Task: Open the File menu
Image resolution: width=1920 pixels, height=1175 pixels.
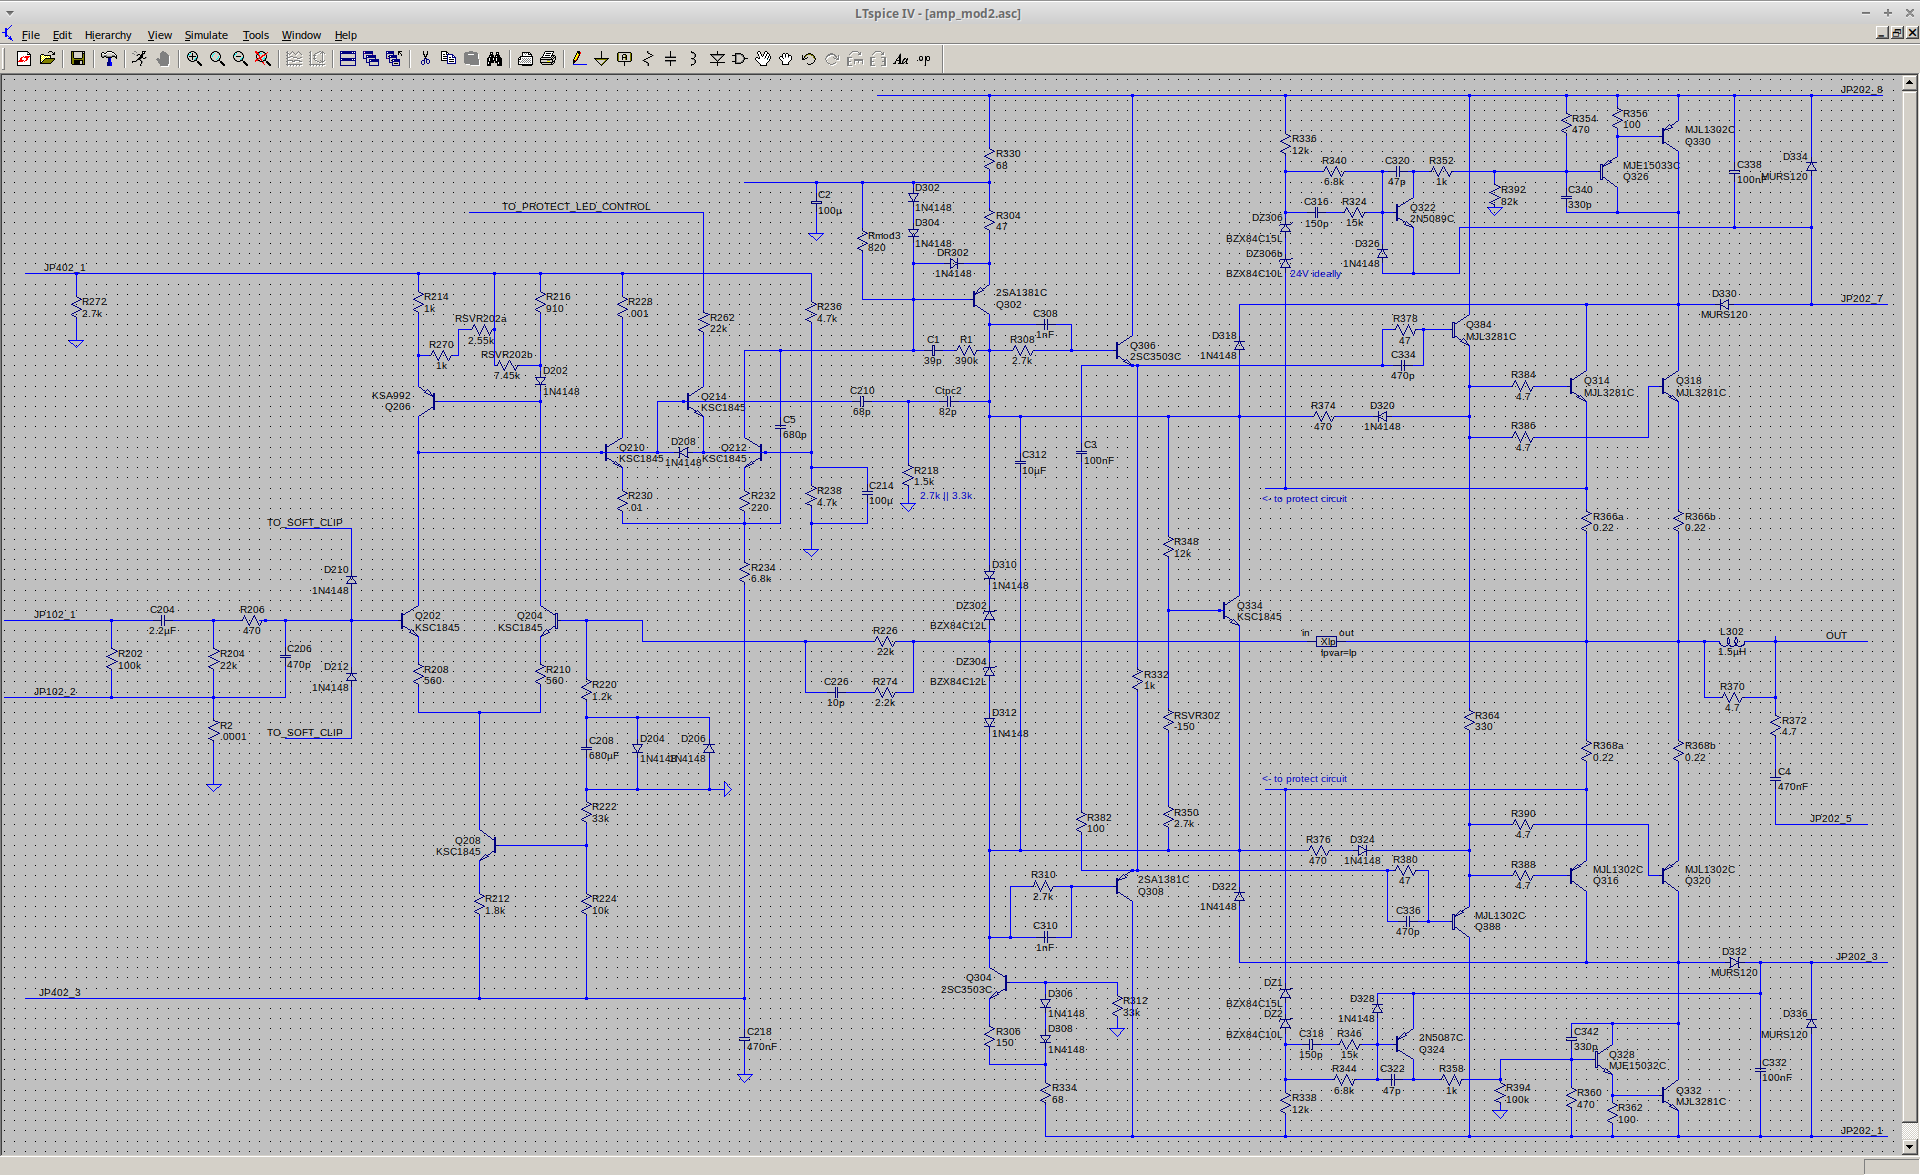Action: pos(31,35)
